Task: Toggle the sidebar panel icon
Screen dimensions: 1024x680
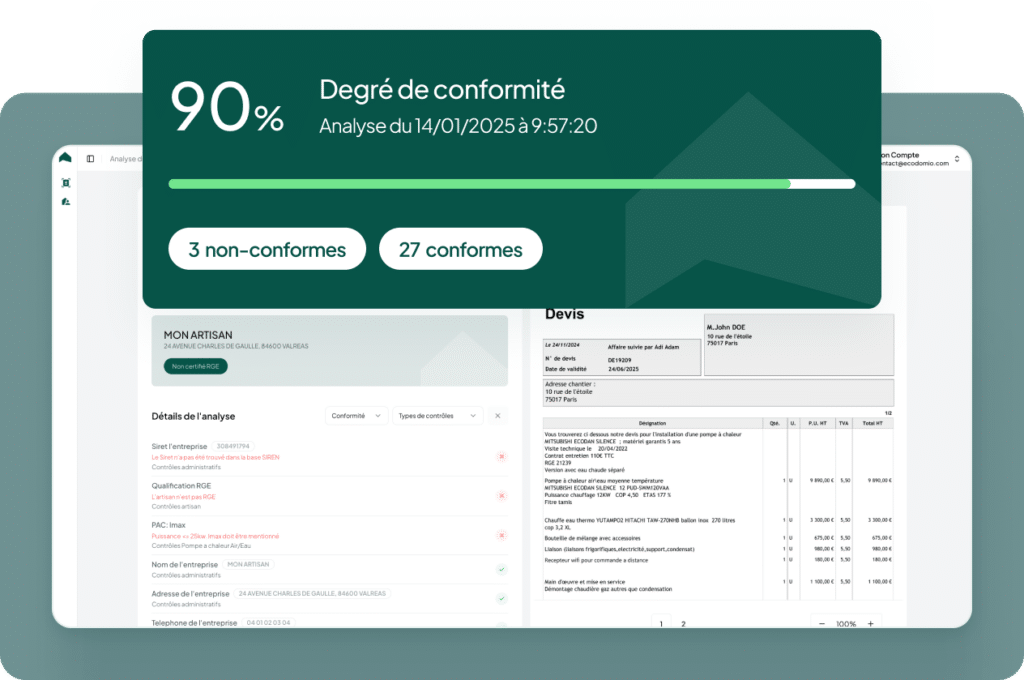Action: (x=90, y=158)
